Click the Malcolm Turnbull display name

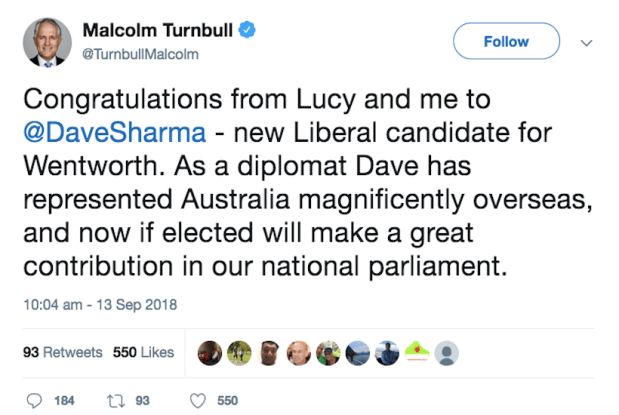tap(156, 31)
